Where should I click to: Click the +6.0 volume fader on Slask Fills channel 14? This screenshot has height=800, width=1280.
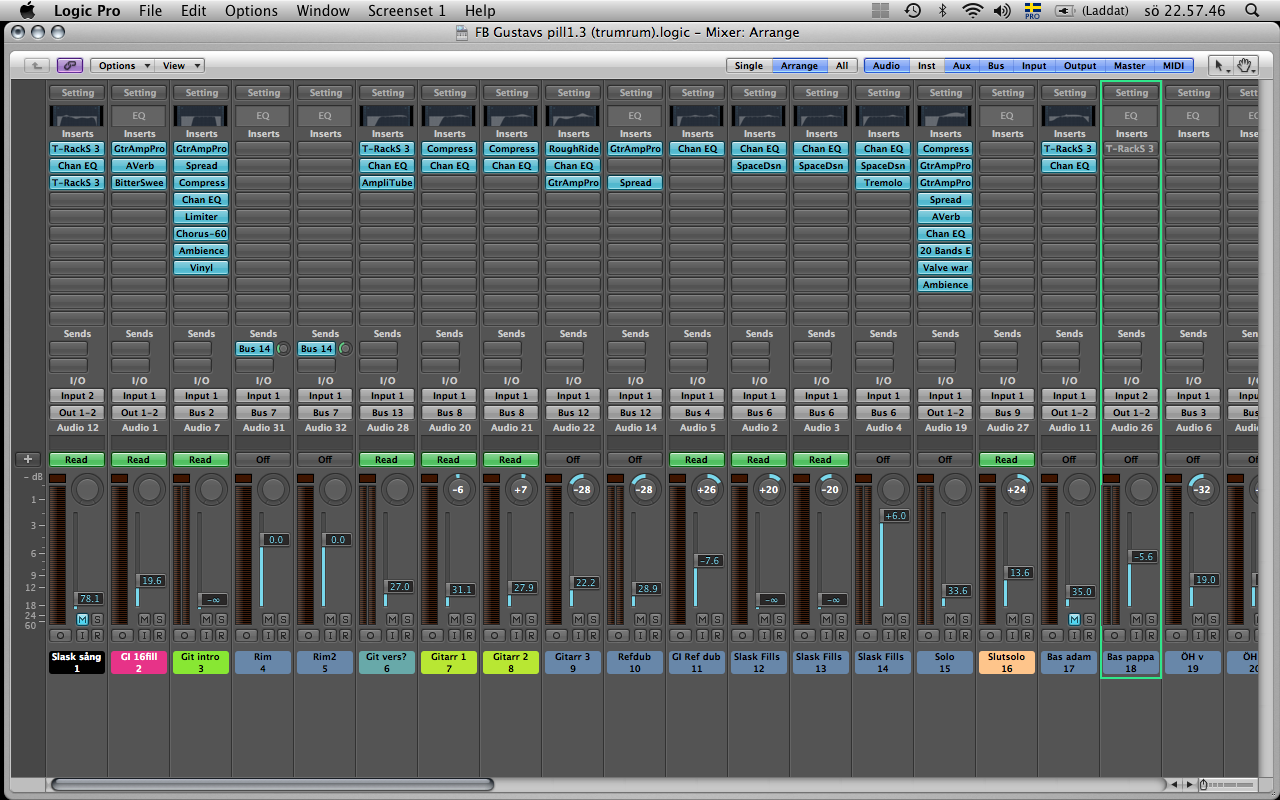pyautogui.click(x=894, y=515)
